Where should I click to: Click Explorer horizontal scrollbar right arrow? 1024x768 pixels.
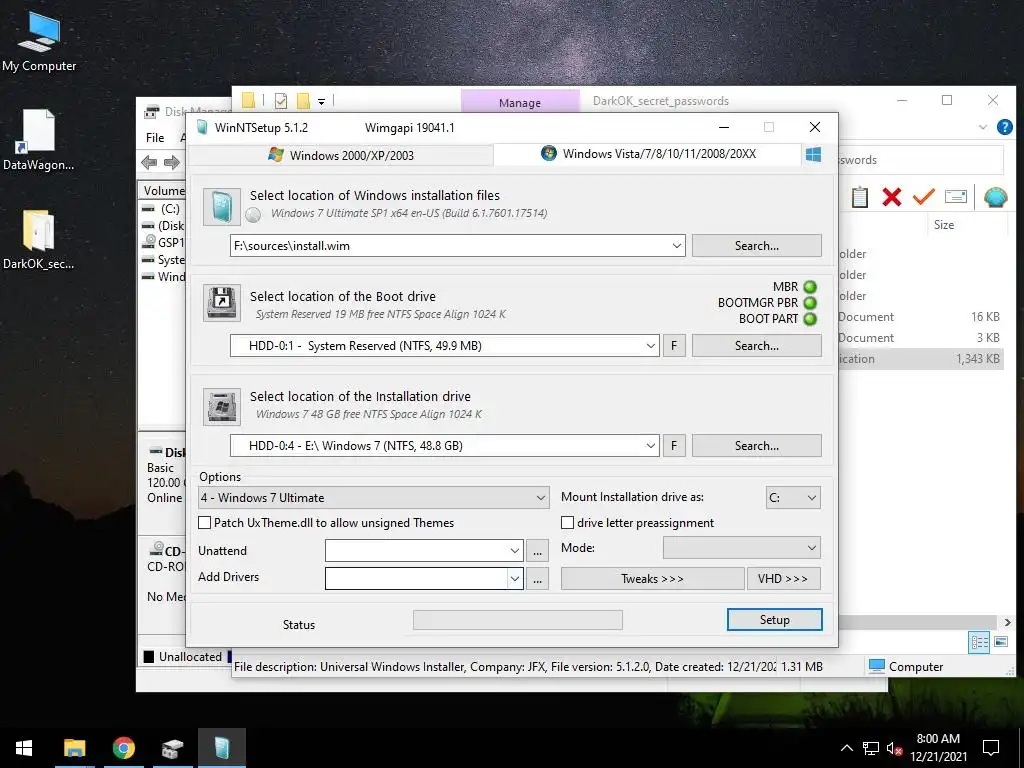1007,622
